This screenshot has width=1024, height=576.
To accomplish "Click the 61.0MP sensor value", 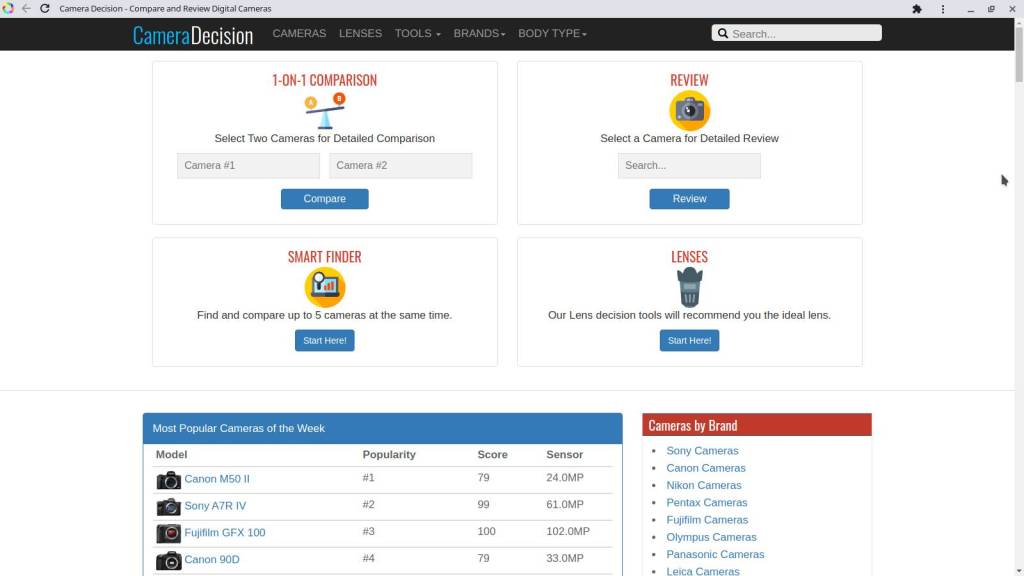I will [565, 504].
